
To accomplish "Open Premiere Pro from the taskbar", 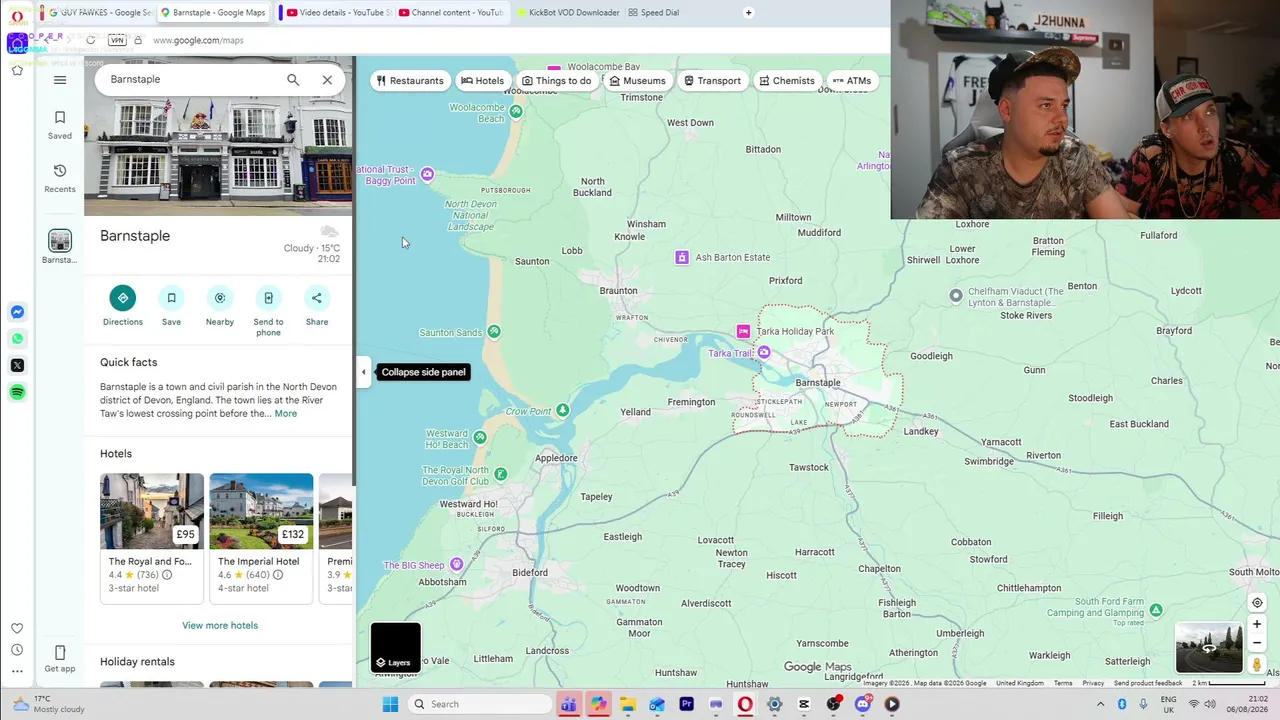I will pos(686,704).
